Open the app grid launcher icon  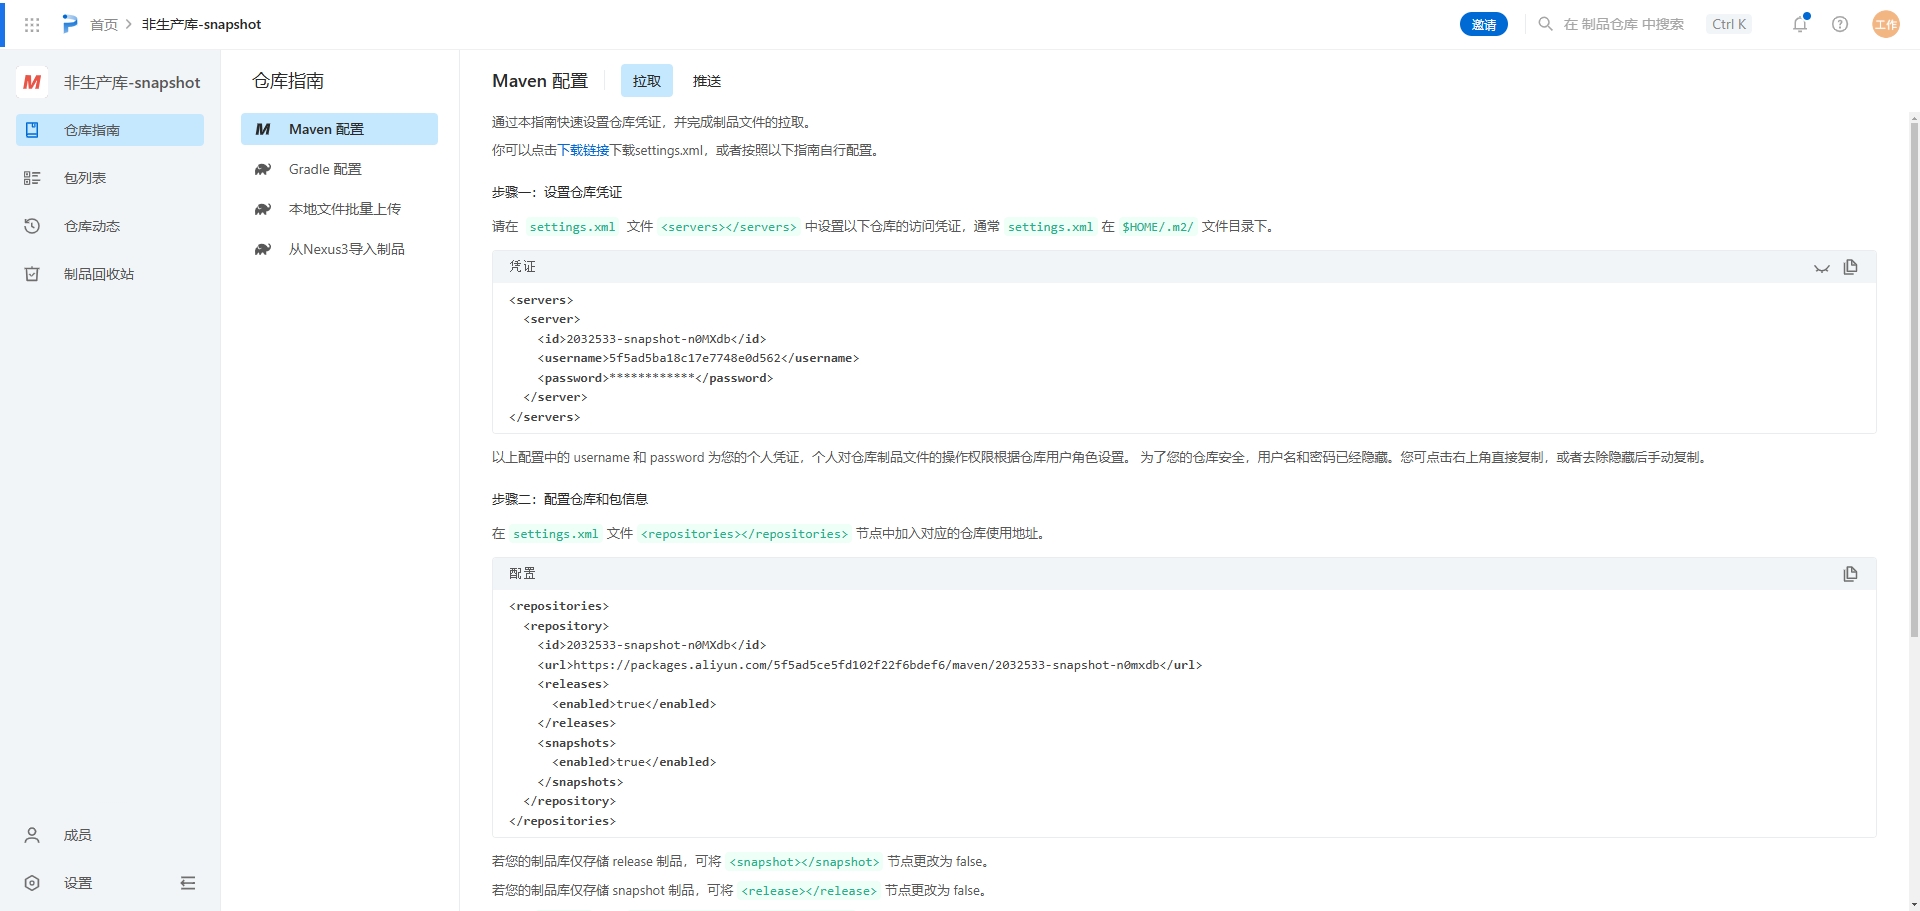32,25
